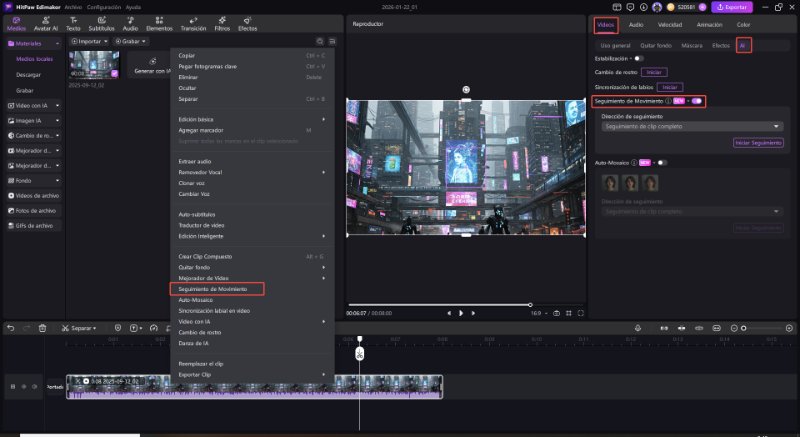This screenshot has height=437, width=800.
Task: Click the microphone icon in timeline toolbar
Action: [x=637, y=327]
